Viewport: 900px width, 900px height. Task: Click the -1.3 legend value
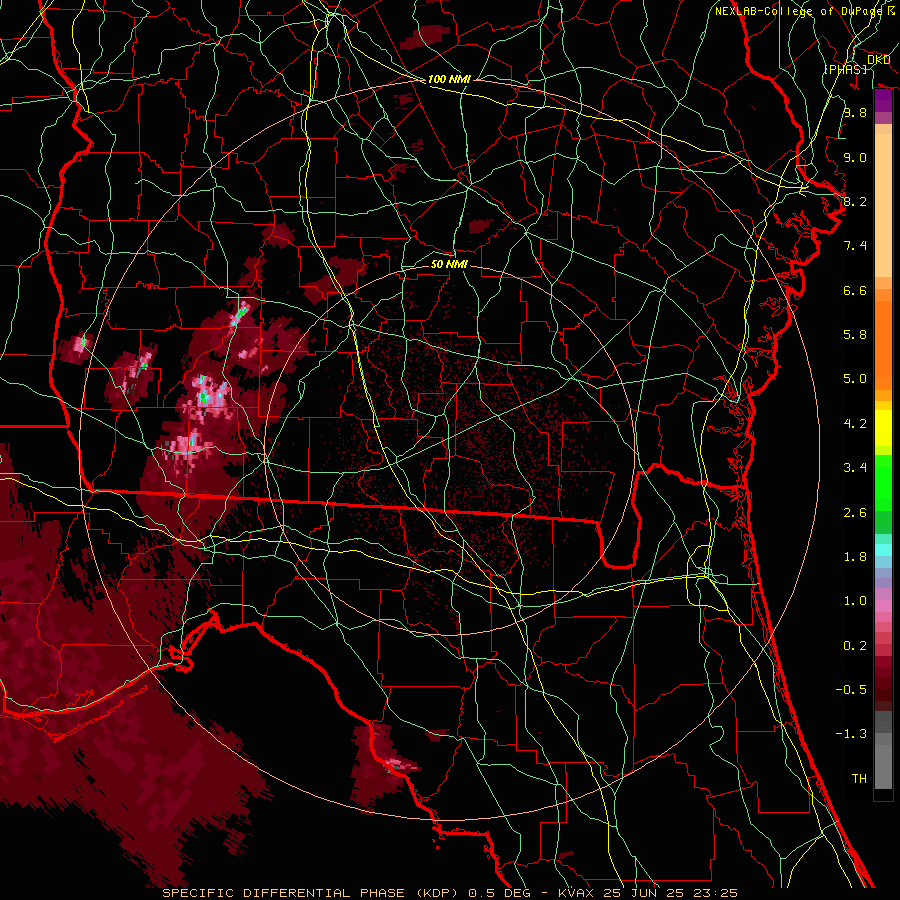click(x=851, y=734)
